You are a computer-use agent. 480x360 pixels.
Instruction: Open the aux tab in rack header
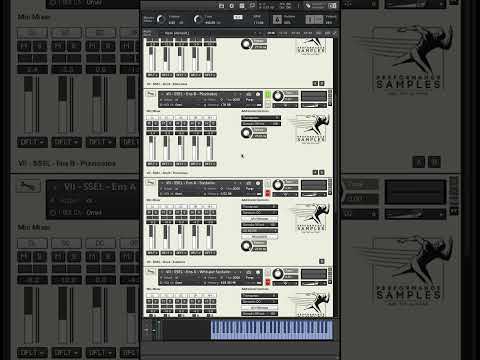click(327, 33)
